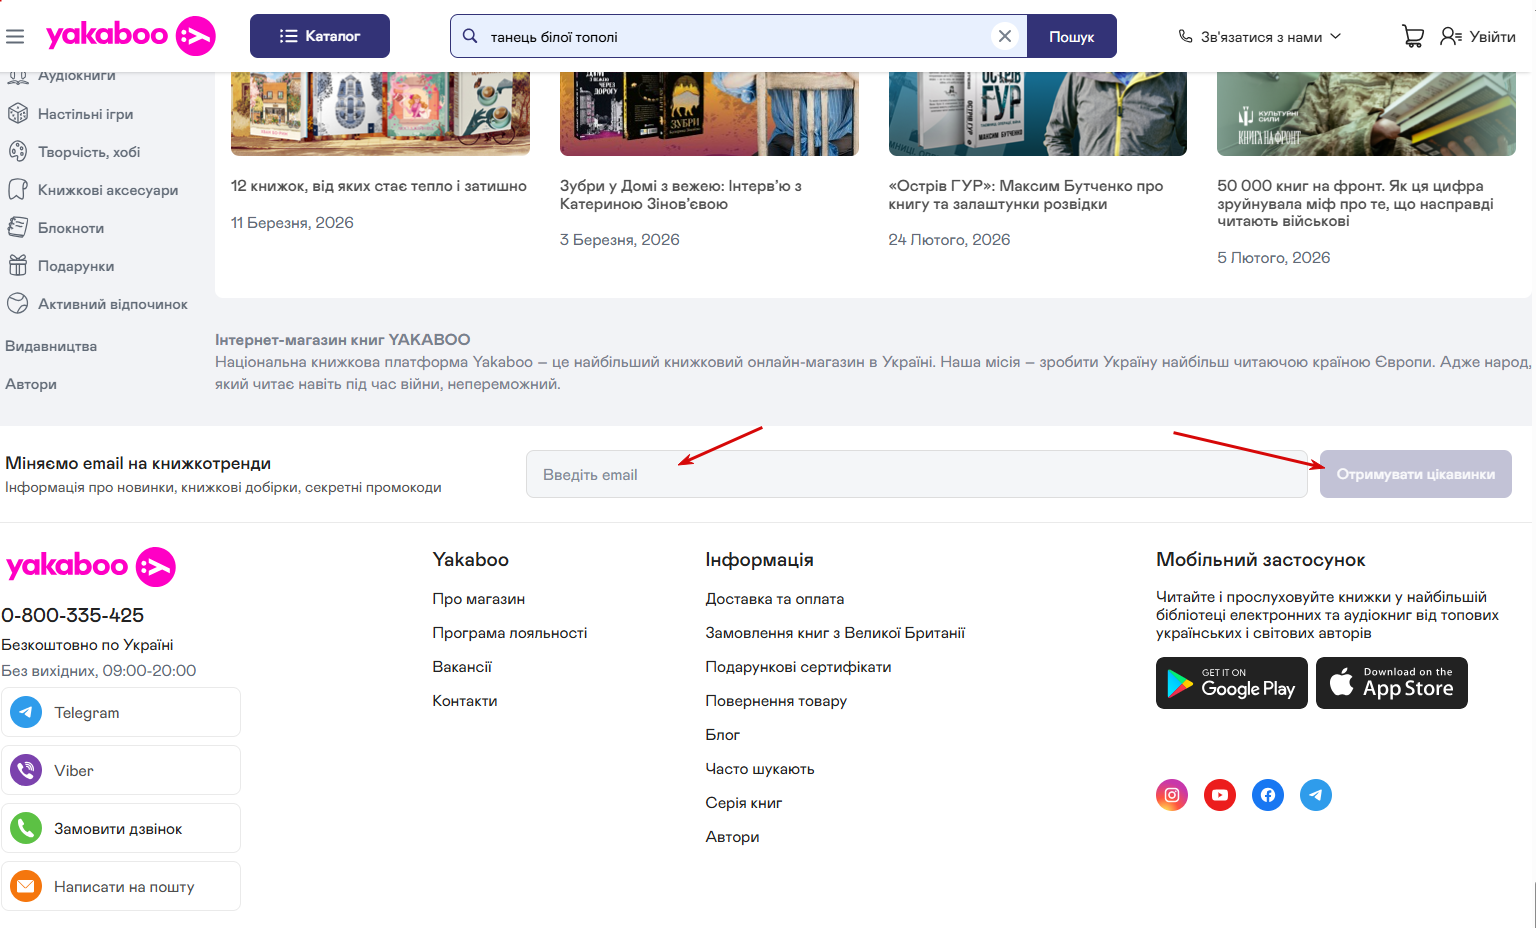This screenshot has width=1536, height=928.
Task: Open Telegram social icon in footer
Action: 1316,795
